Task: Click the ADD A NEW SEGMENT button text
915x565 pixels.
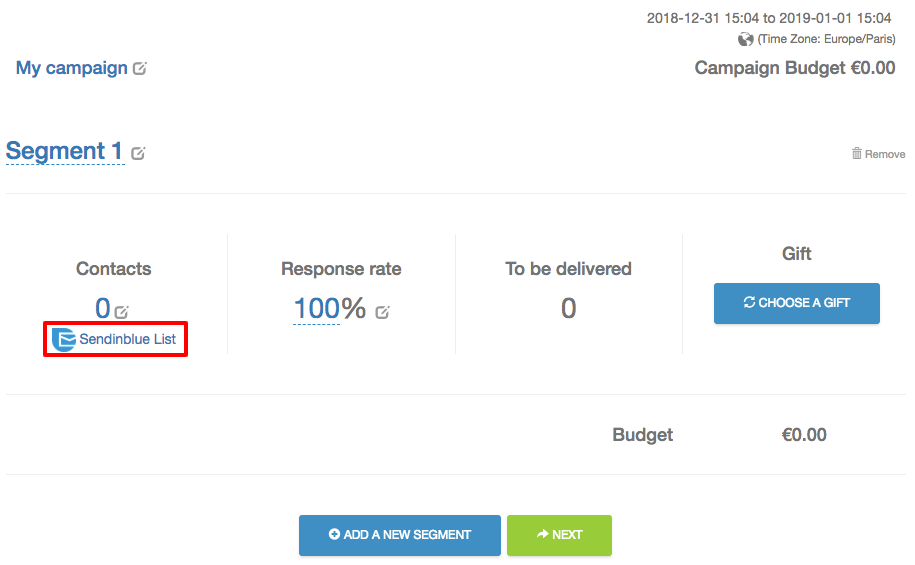Action: [x=407, y=535]
